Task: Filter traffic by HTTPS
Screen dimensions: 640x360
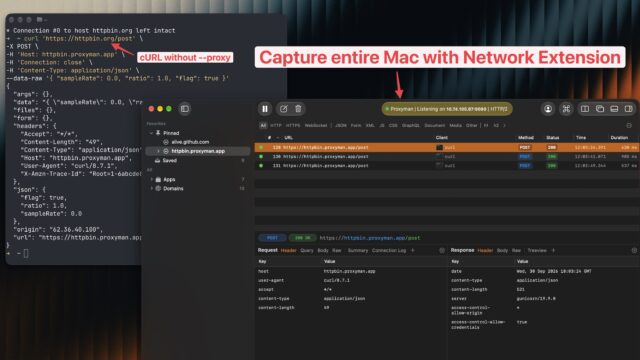Action: pos(293,125)
